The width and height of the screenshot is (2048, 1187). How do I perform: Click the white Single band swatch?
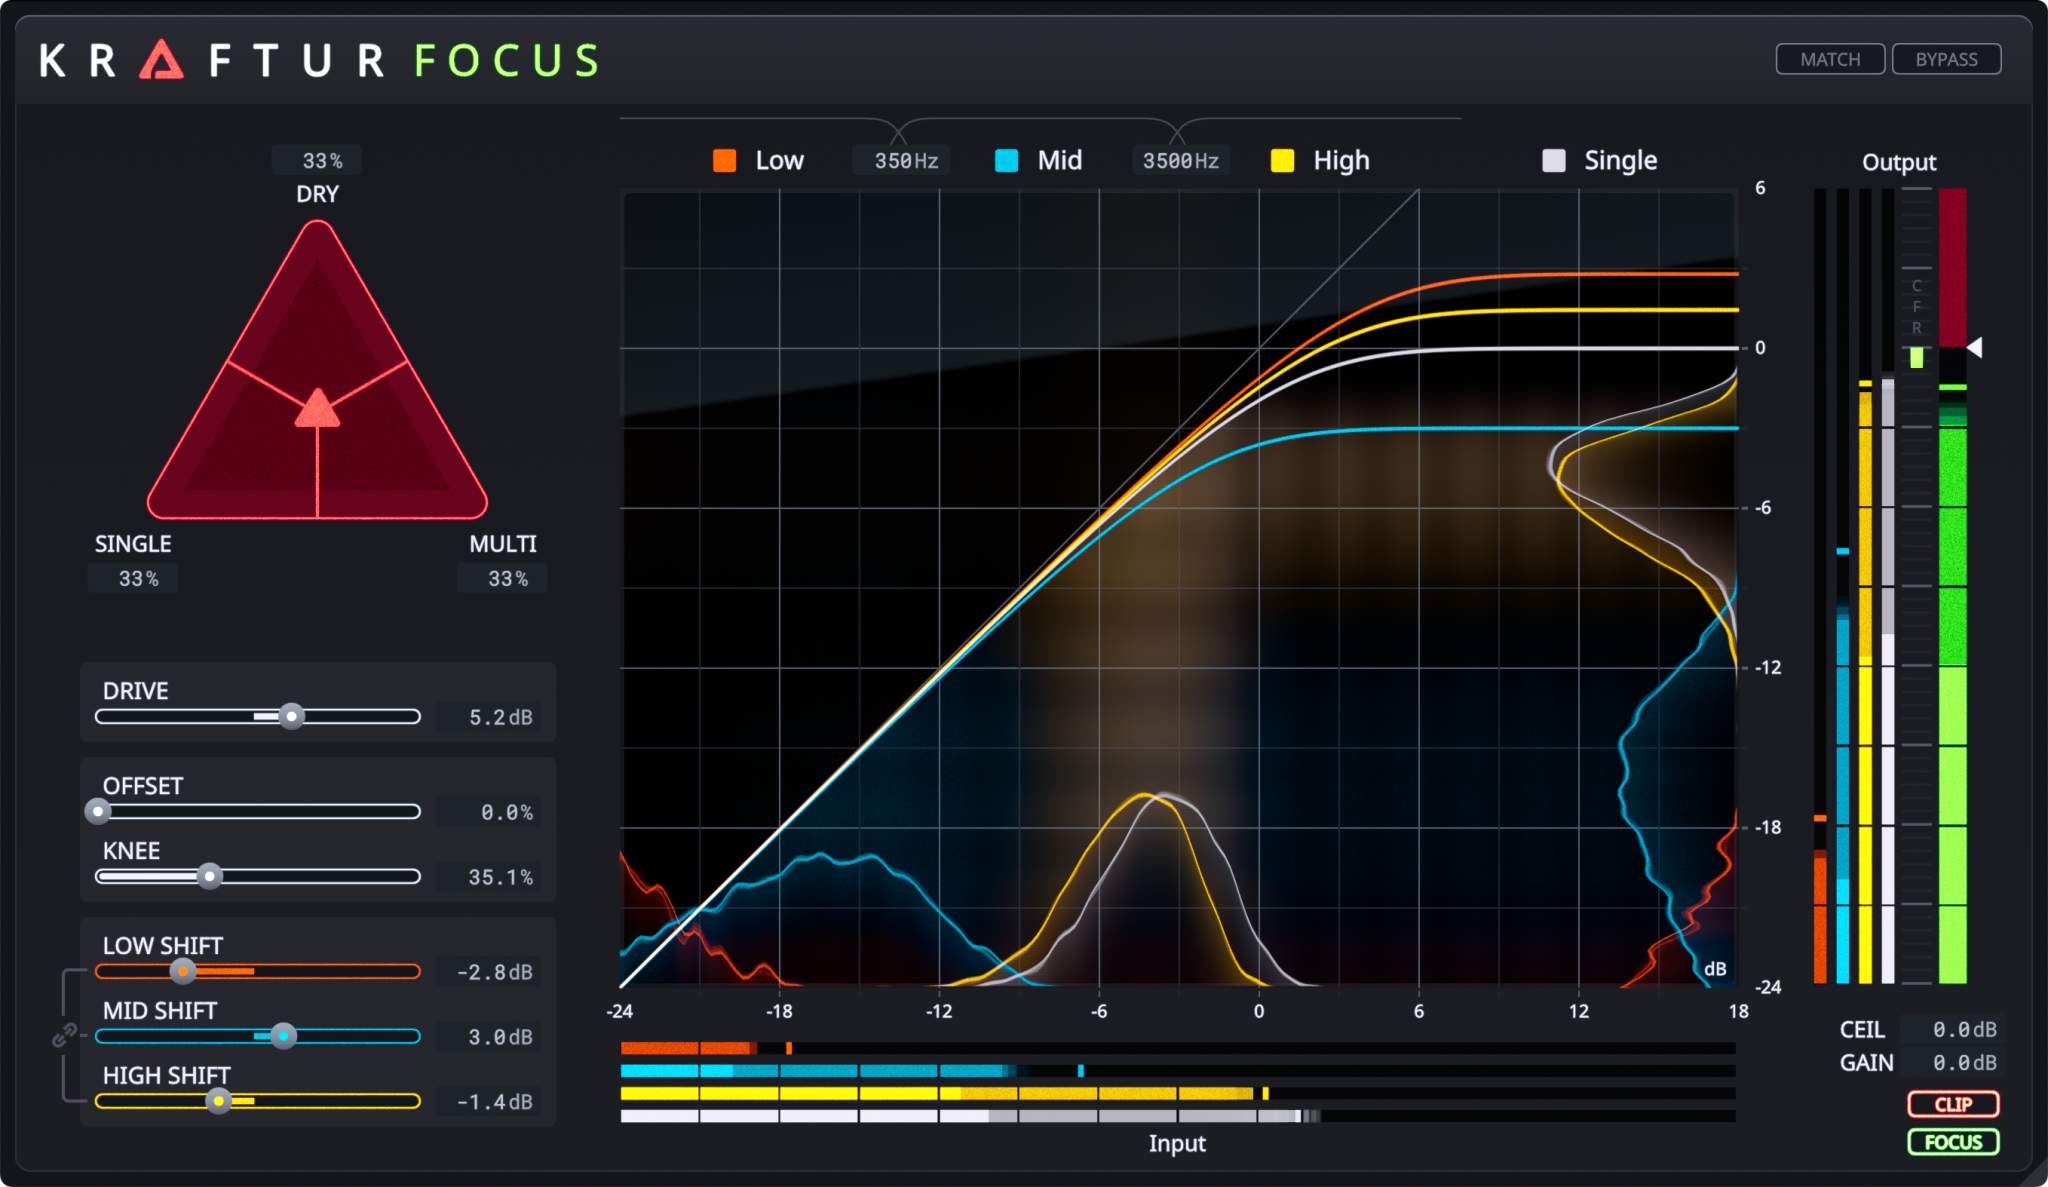click(x=1554, y=160)
